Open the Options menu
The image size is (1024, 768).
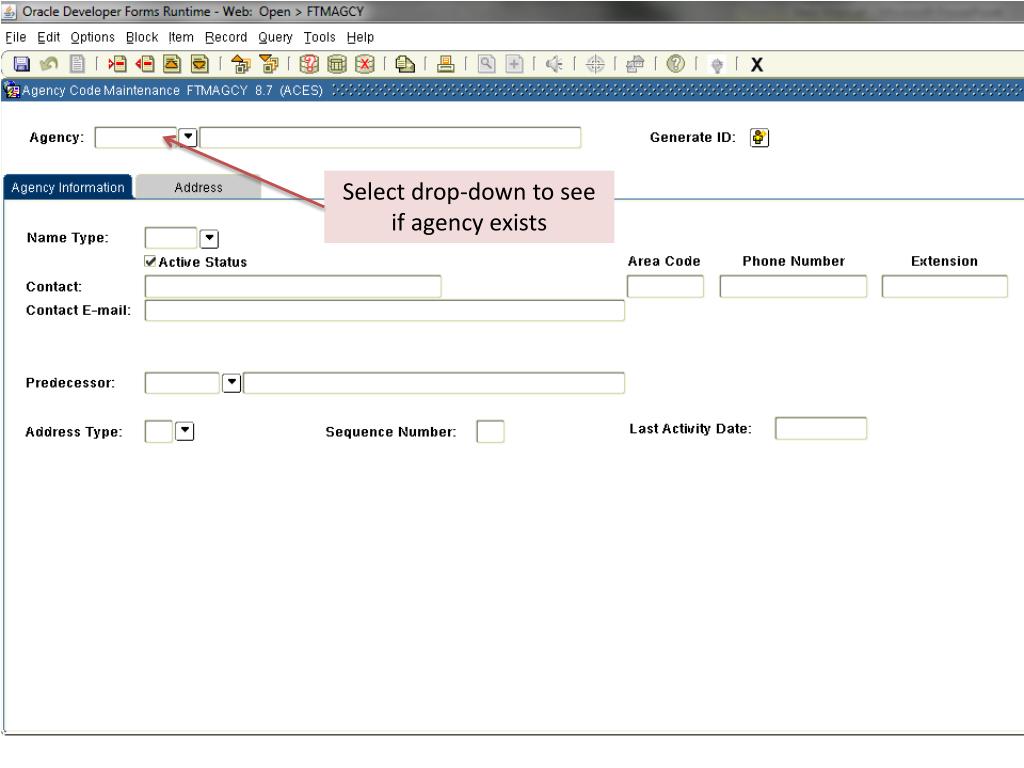pos(93,37)
